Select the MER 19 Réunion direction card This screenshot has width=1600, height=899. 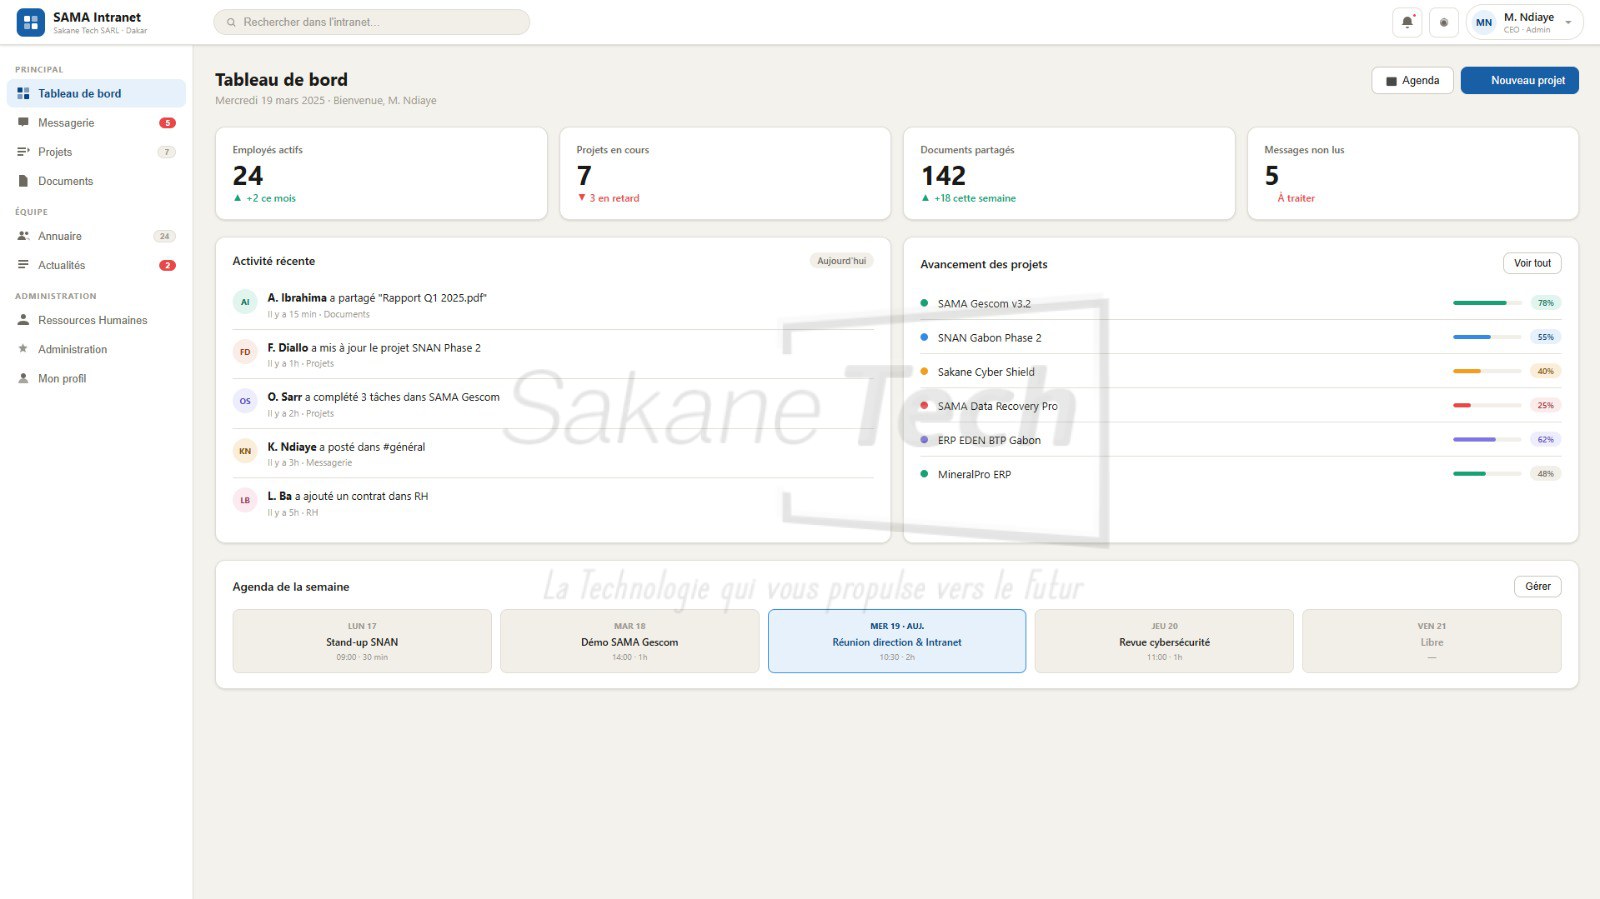tap(897, 641)
